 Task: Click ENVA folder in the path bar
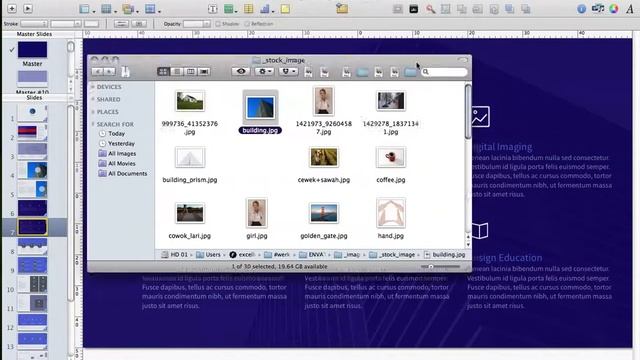click(x=312, y=254)
